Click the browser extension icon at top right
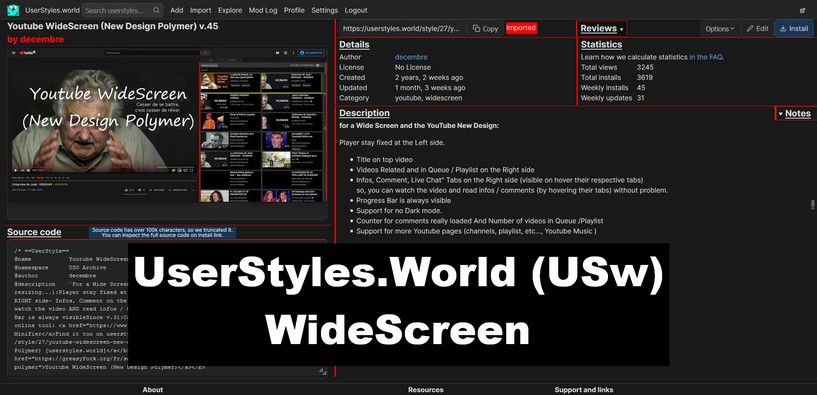The height and width of the screenshot is (395, 817). pyautogui.click(x=802, y=10)
